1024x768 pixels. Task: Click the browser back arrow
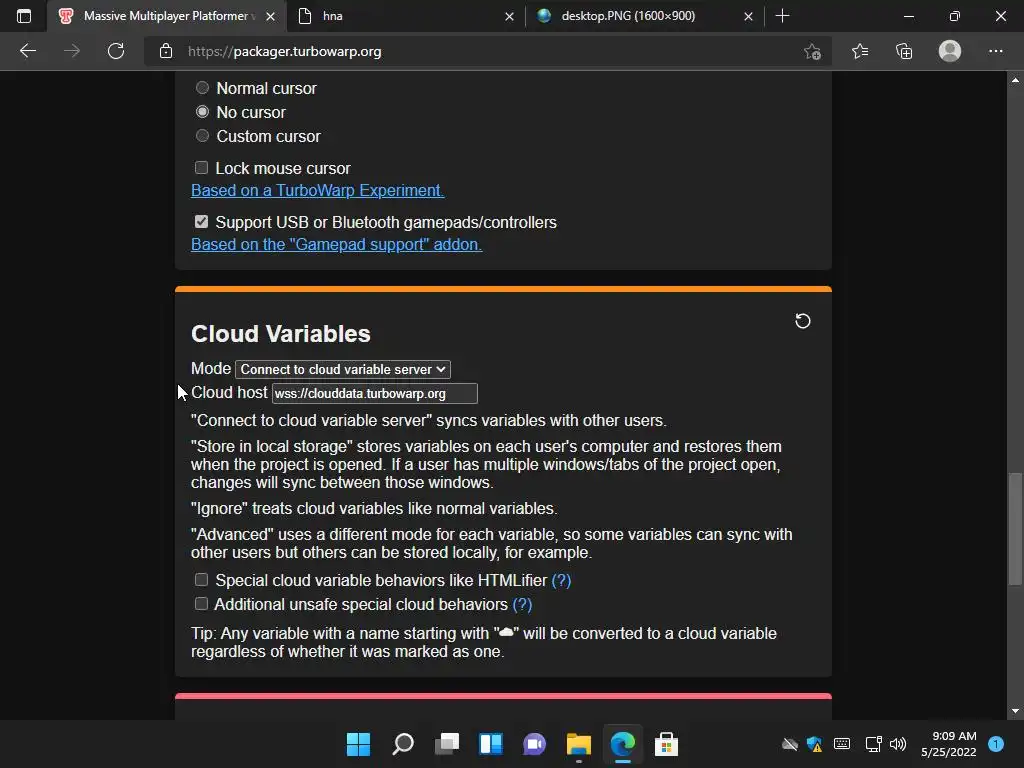[27, 51]
